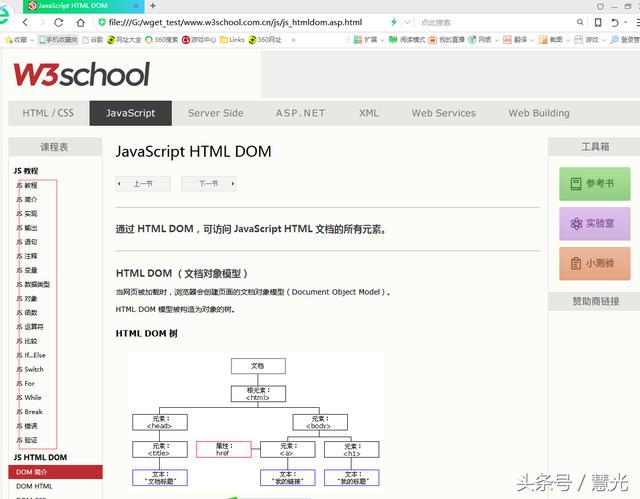Switch to the ASP.NET tab
640x499 pixels.
coord(300,113)
